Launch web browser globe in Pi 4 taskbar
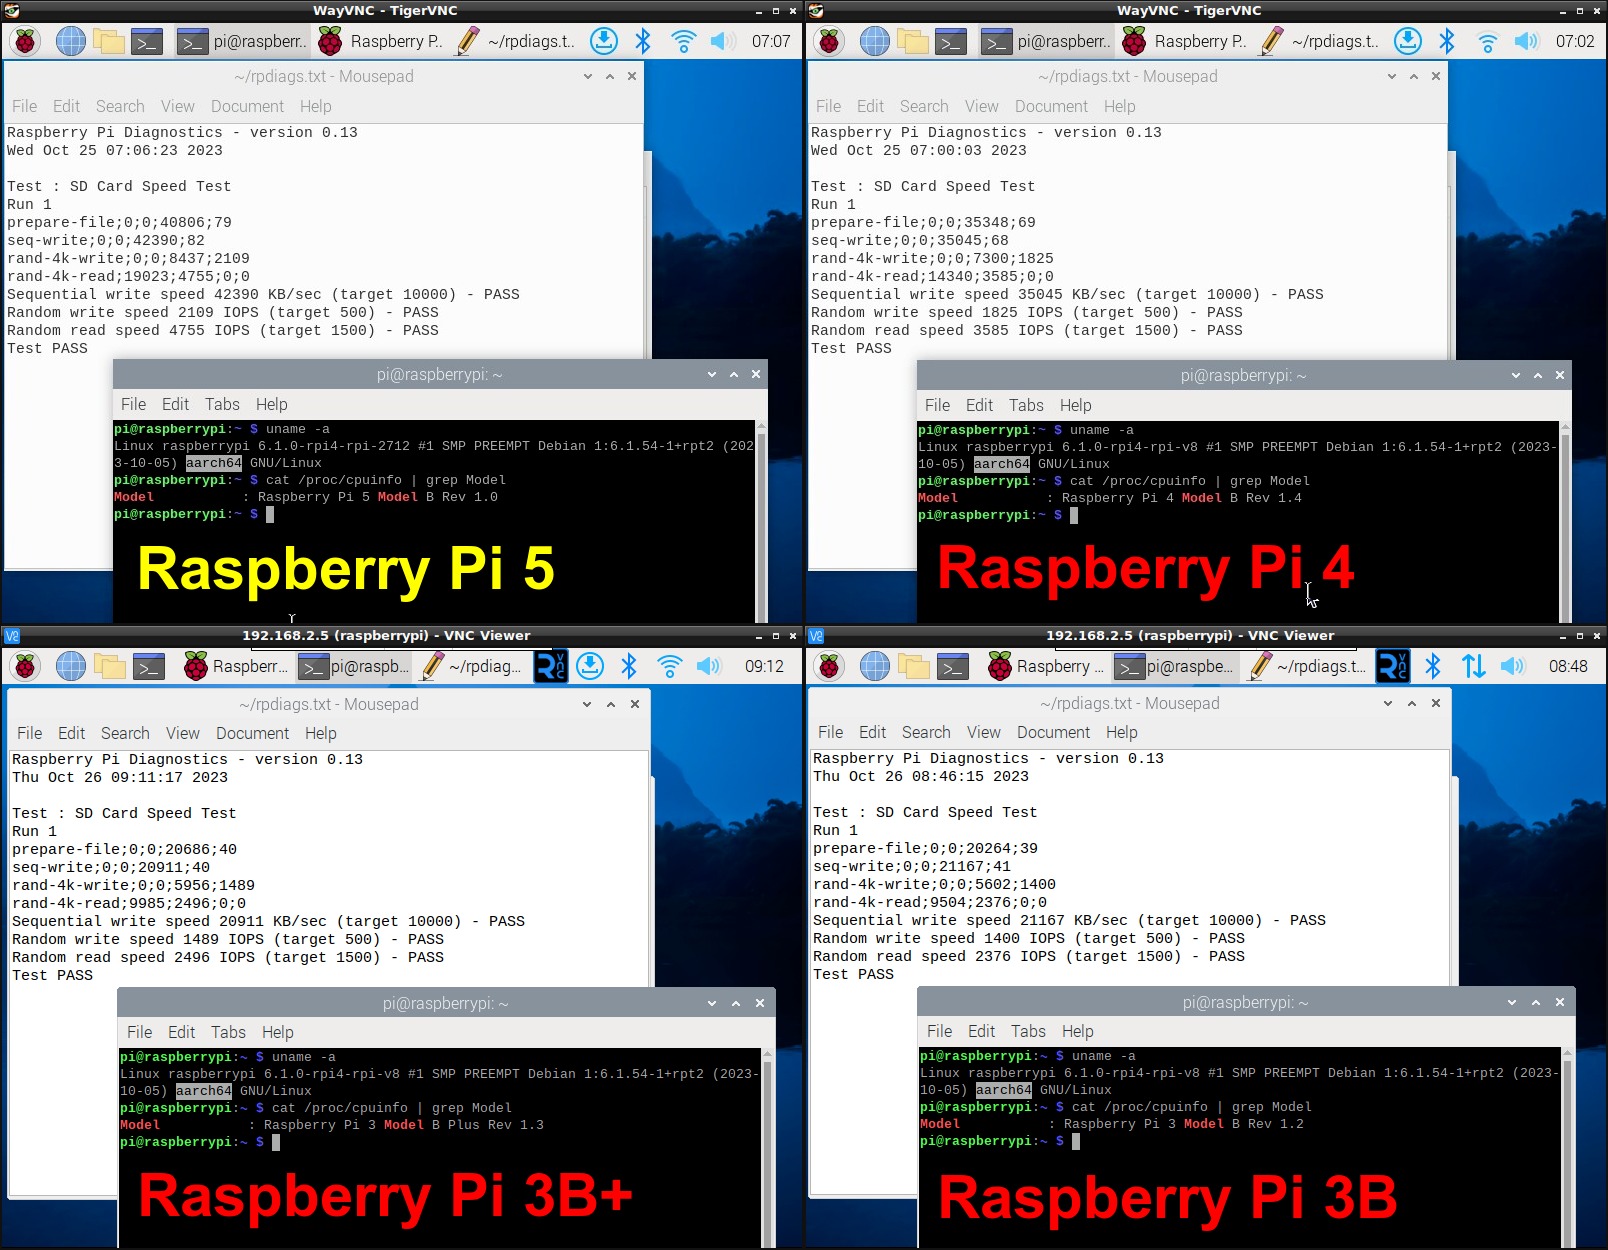 874,41
